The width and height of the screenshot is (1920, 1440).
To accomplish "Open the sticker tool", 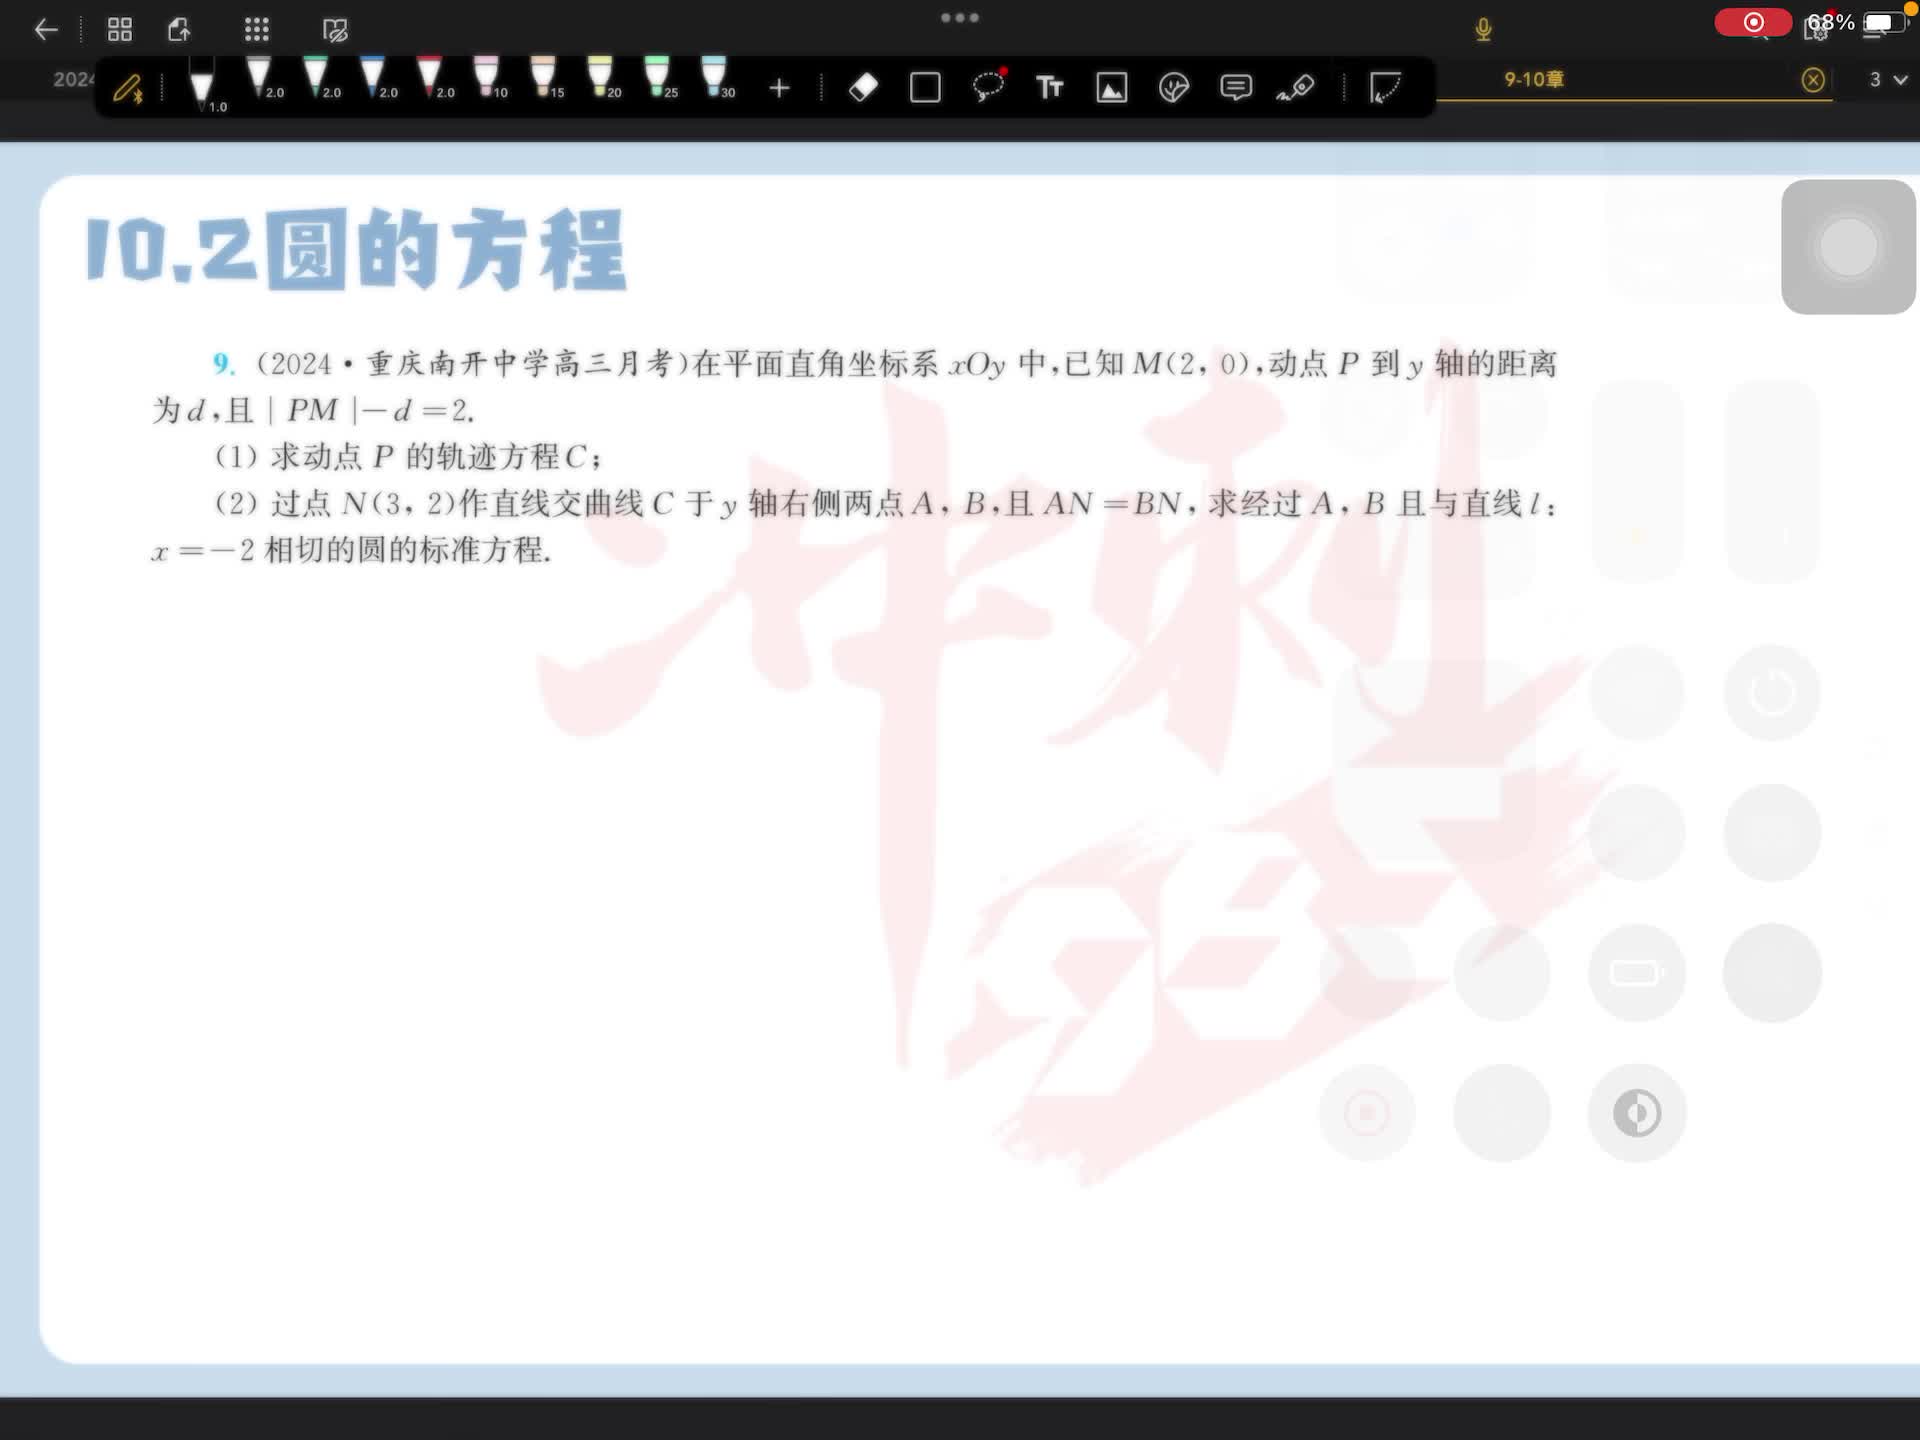I will pos(1173,88).
